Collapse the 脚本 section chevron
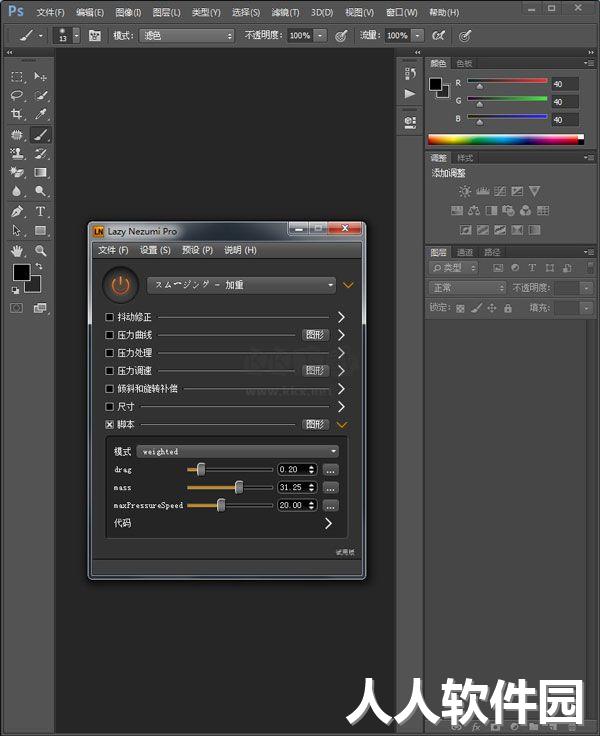Screen dimensions: 600x736 (342, 425)
